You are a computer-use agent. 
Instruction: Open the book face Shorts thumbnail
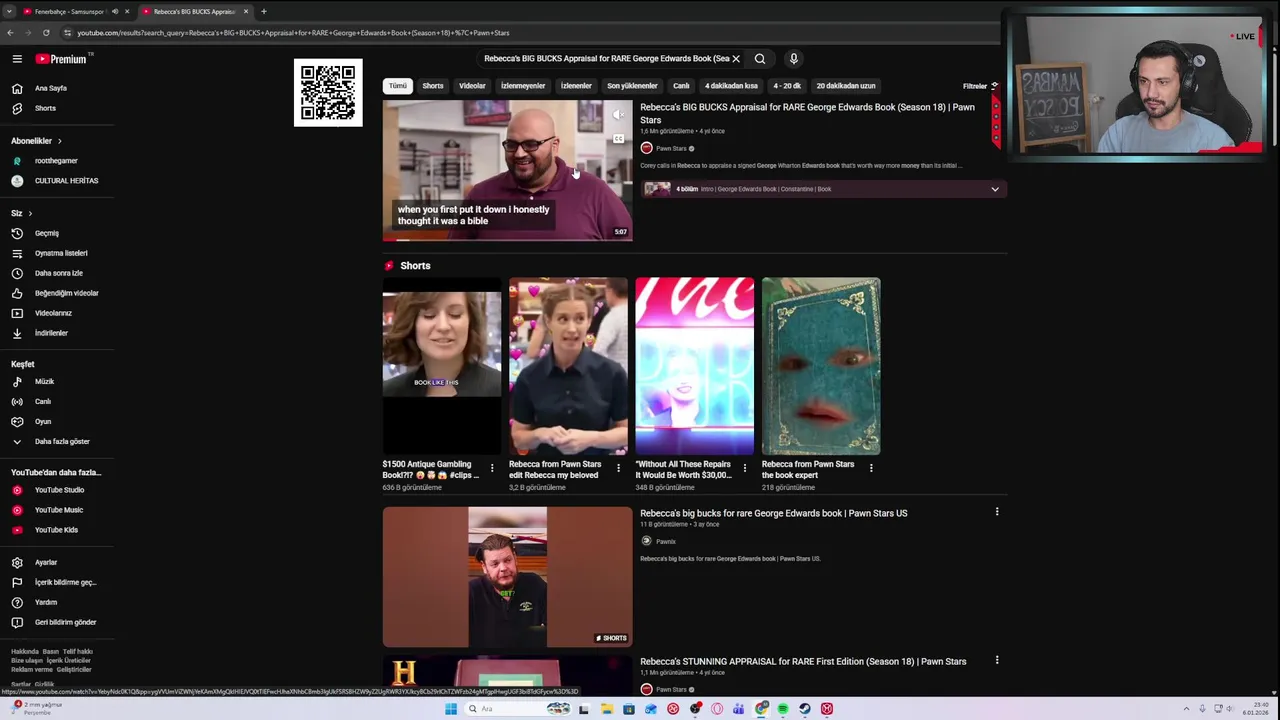821,366
